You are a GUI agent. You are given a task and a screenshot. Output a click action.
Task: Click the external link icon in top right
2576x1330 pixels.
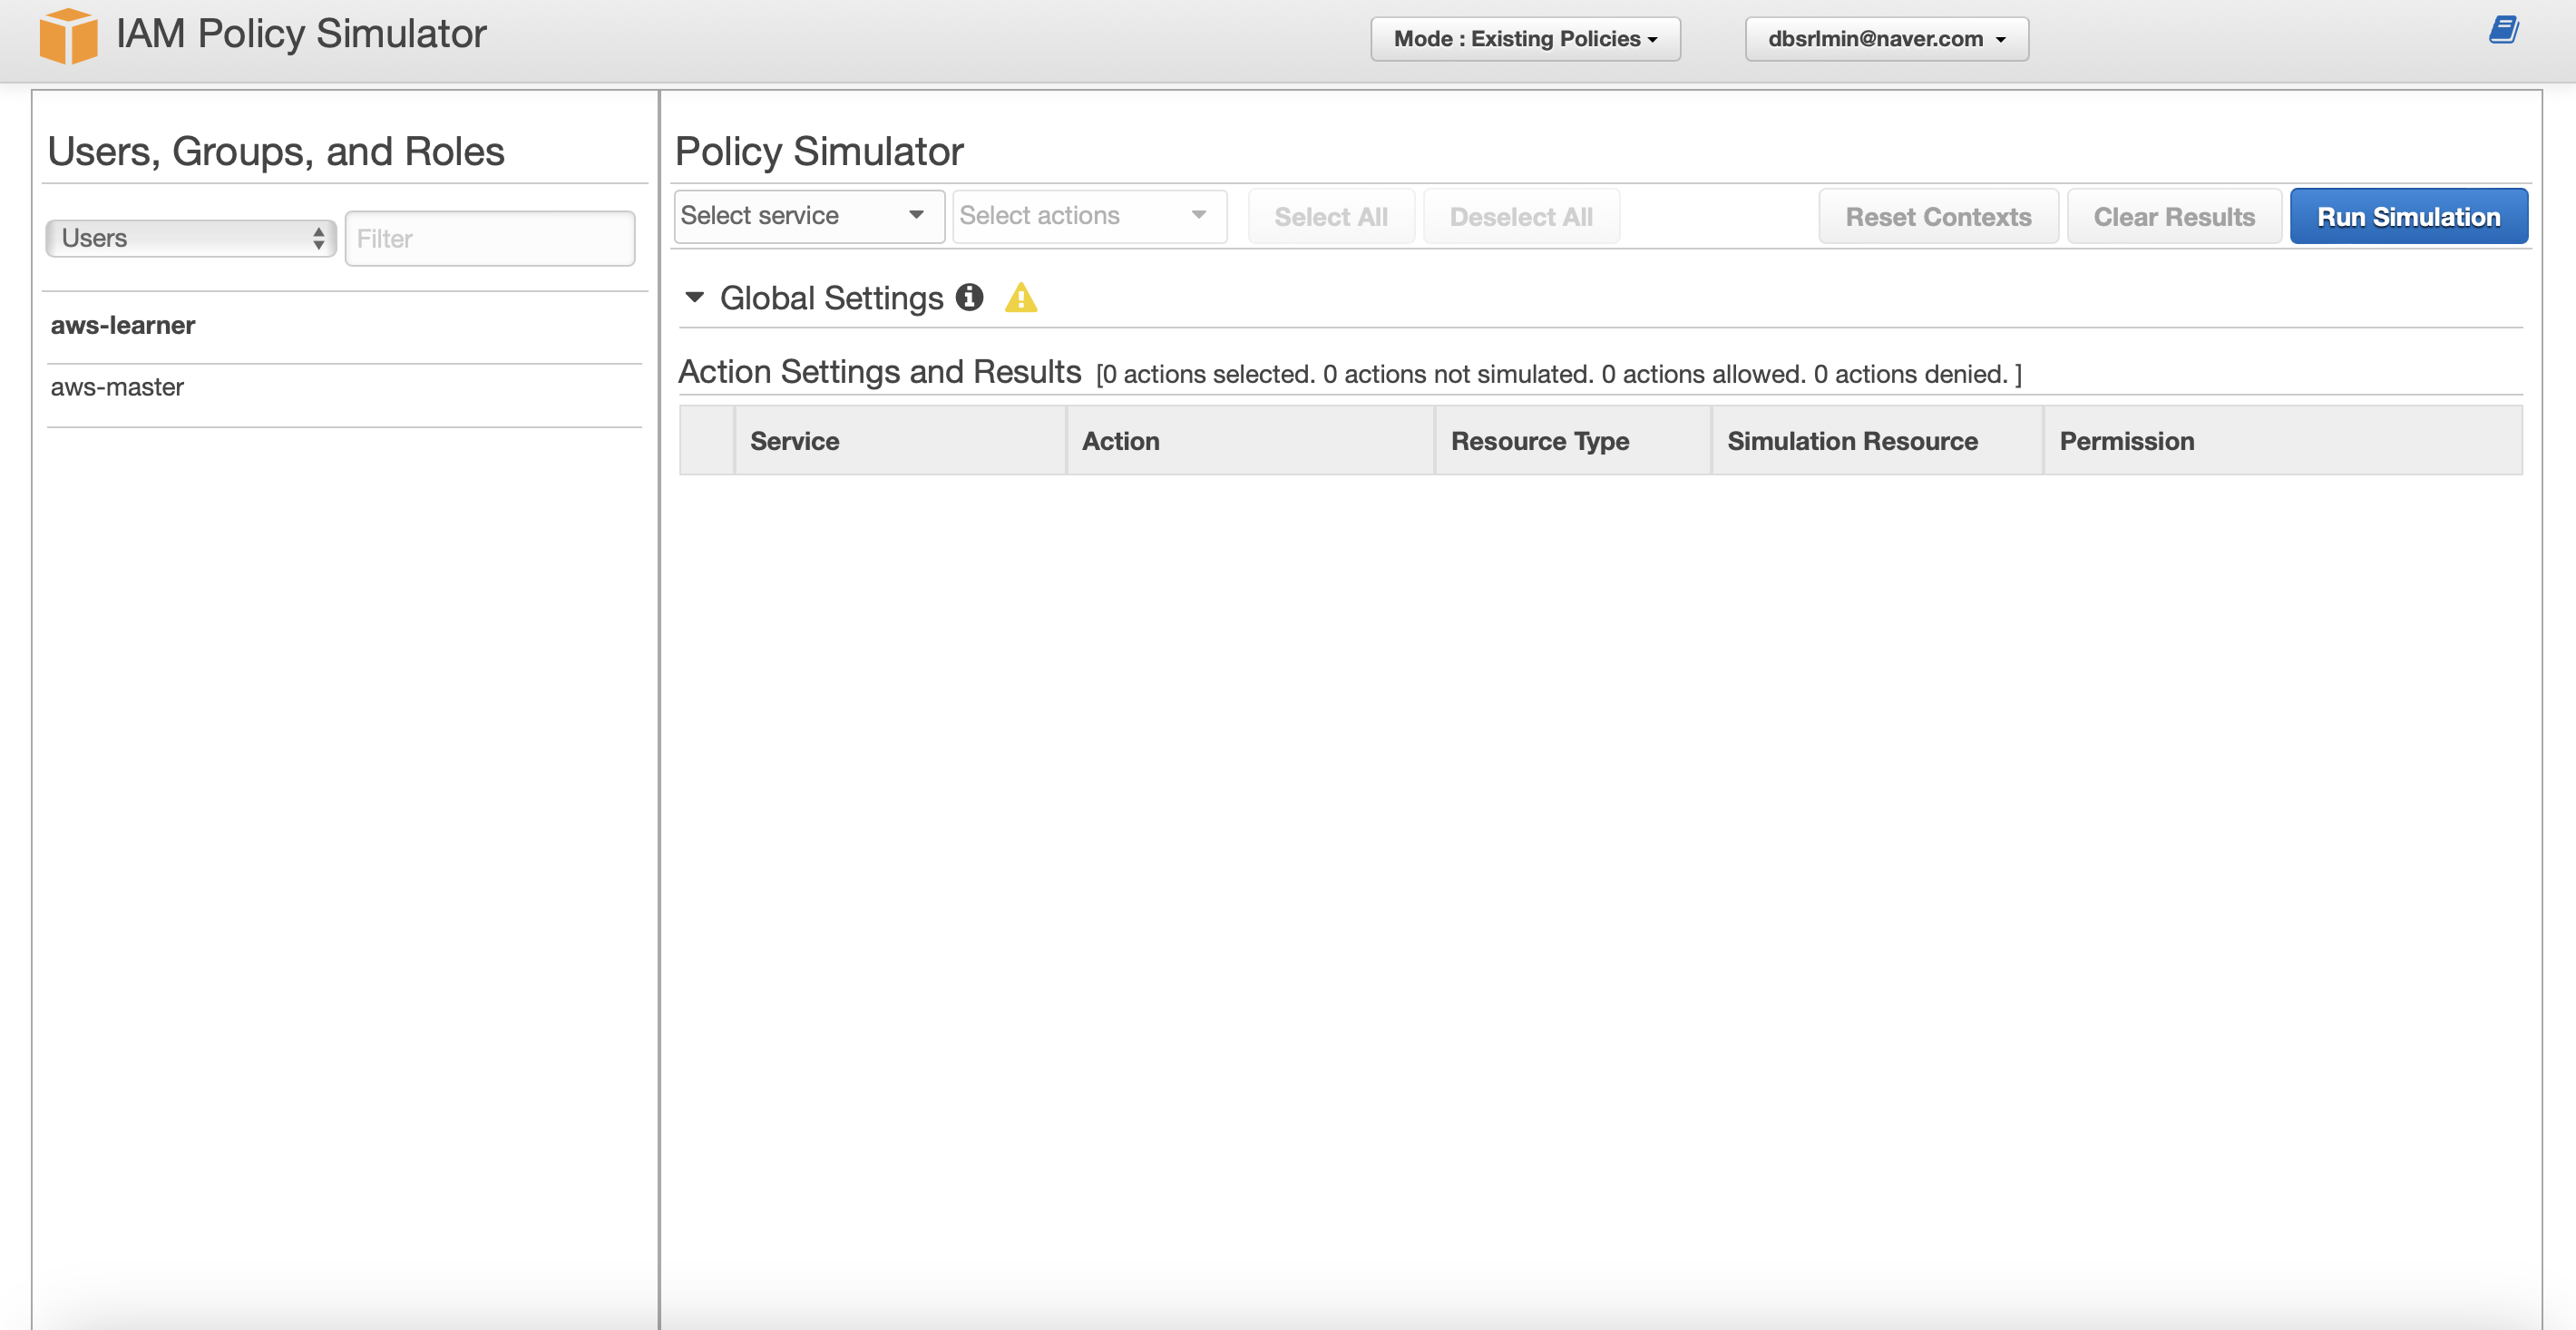pyautogui.click(x=2503, y=29)
